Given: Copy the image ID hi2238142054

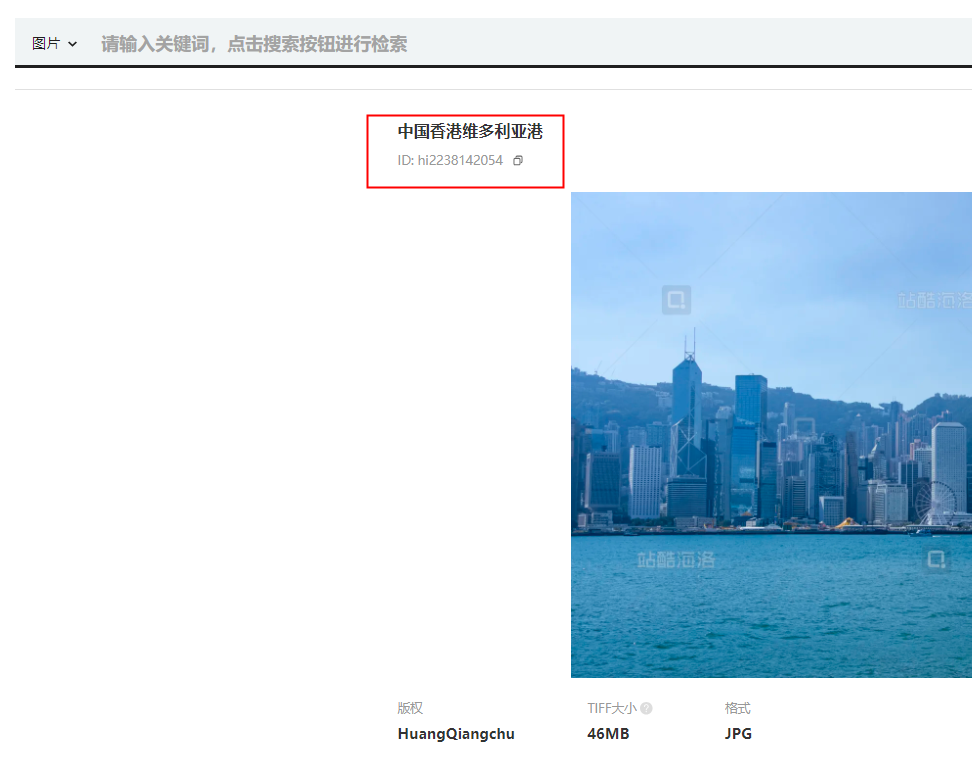Looking at the screenshot, I should pos(518,161).
